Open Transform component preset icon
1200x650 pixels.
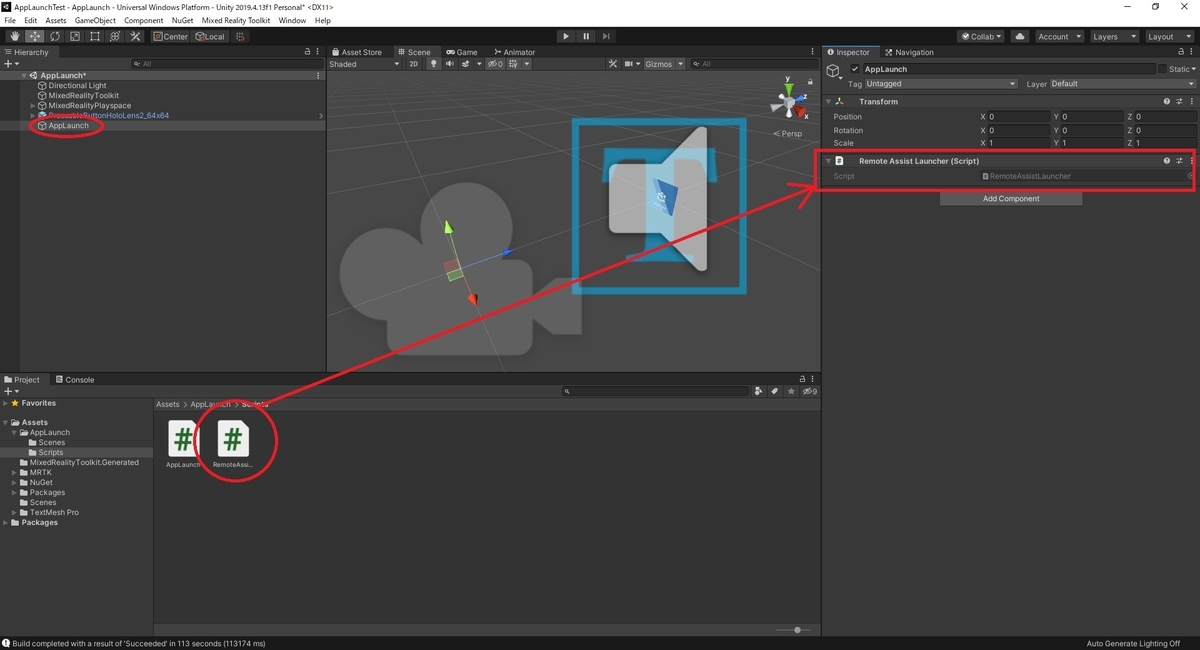coord(1179,102)
